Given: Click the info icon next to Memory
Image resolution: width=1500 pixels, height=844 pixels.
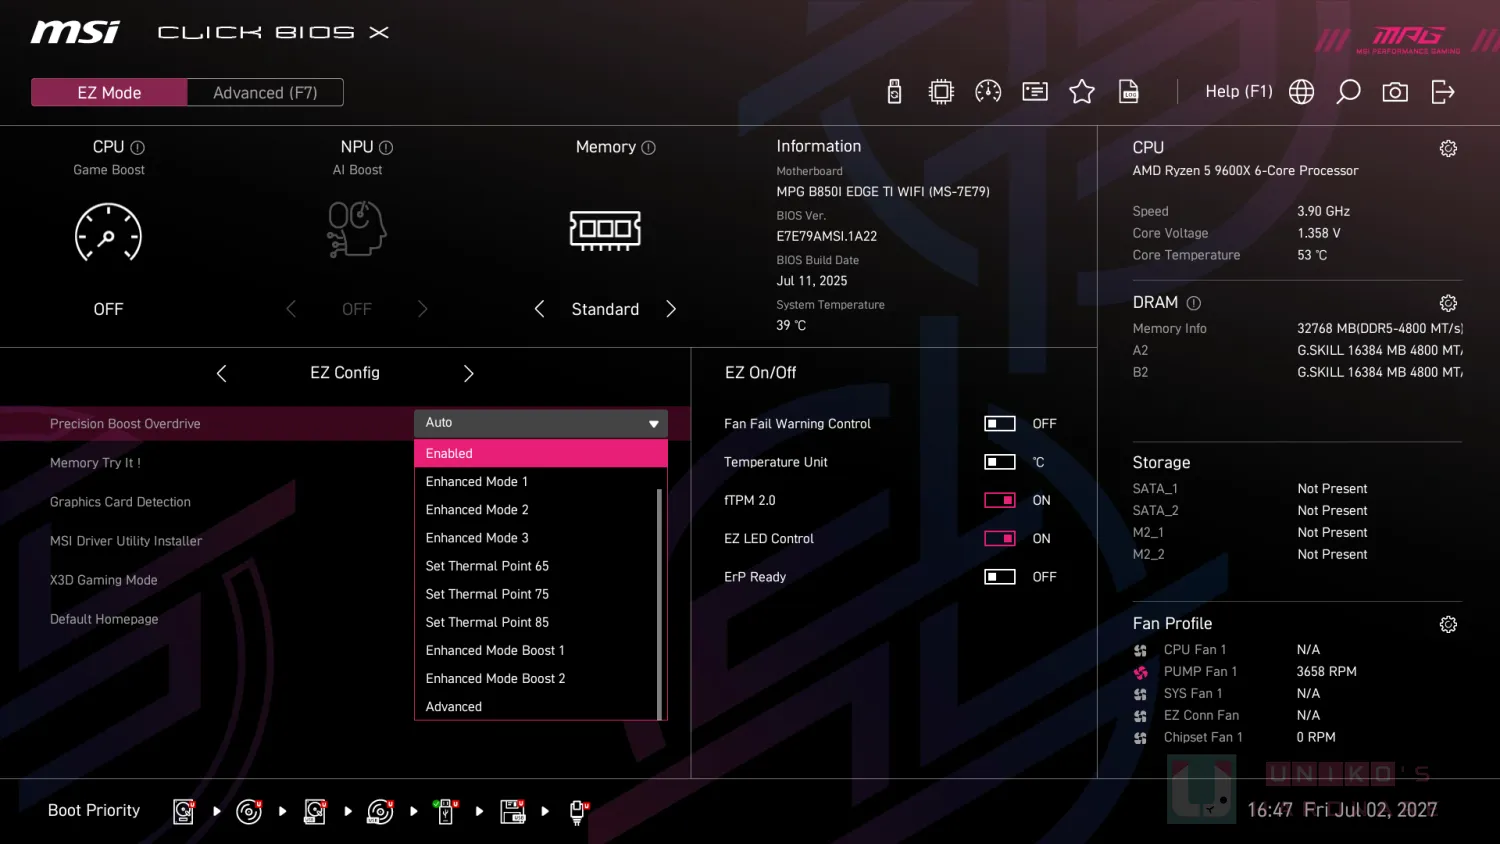Looking at the screenshot, I should pyautogui.click(x=648, y=147).
